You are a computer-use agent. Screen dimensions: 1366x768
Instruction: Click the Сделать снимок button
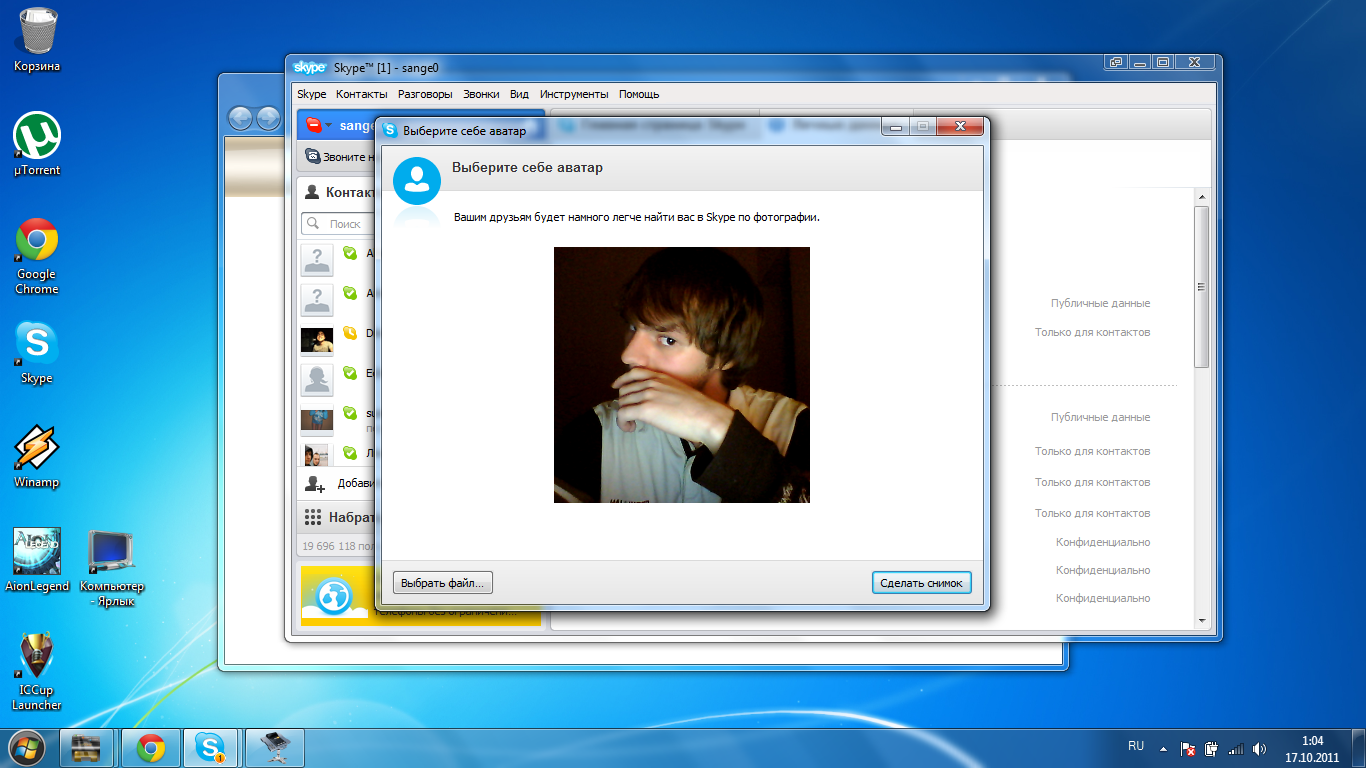tap(921, 582)
